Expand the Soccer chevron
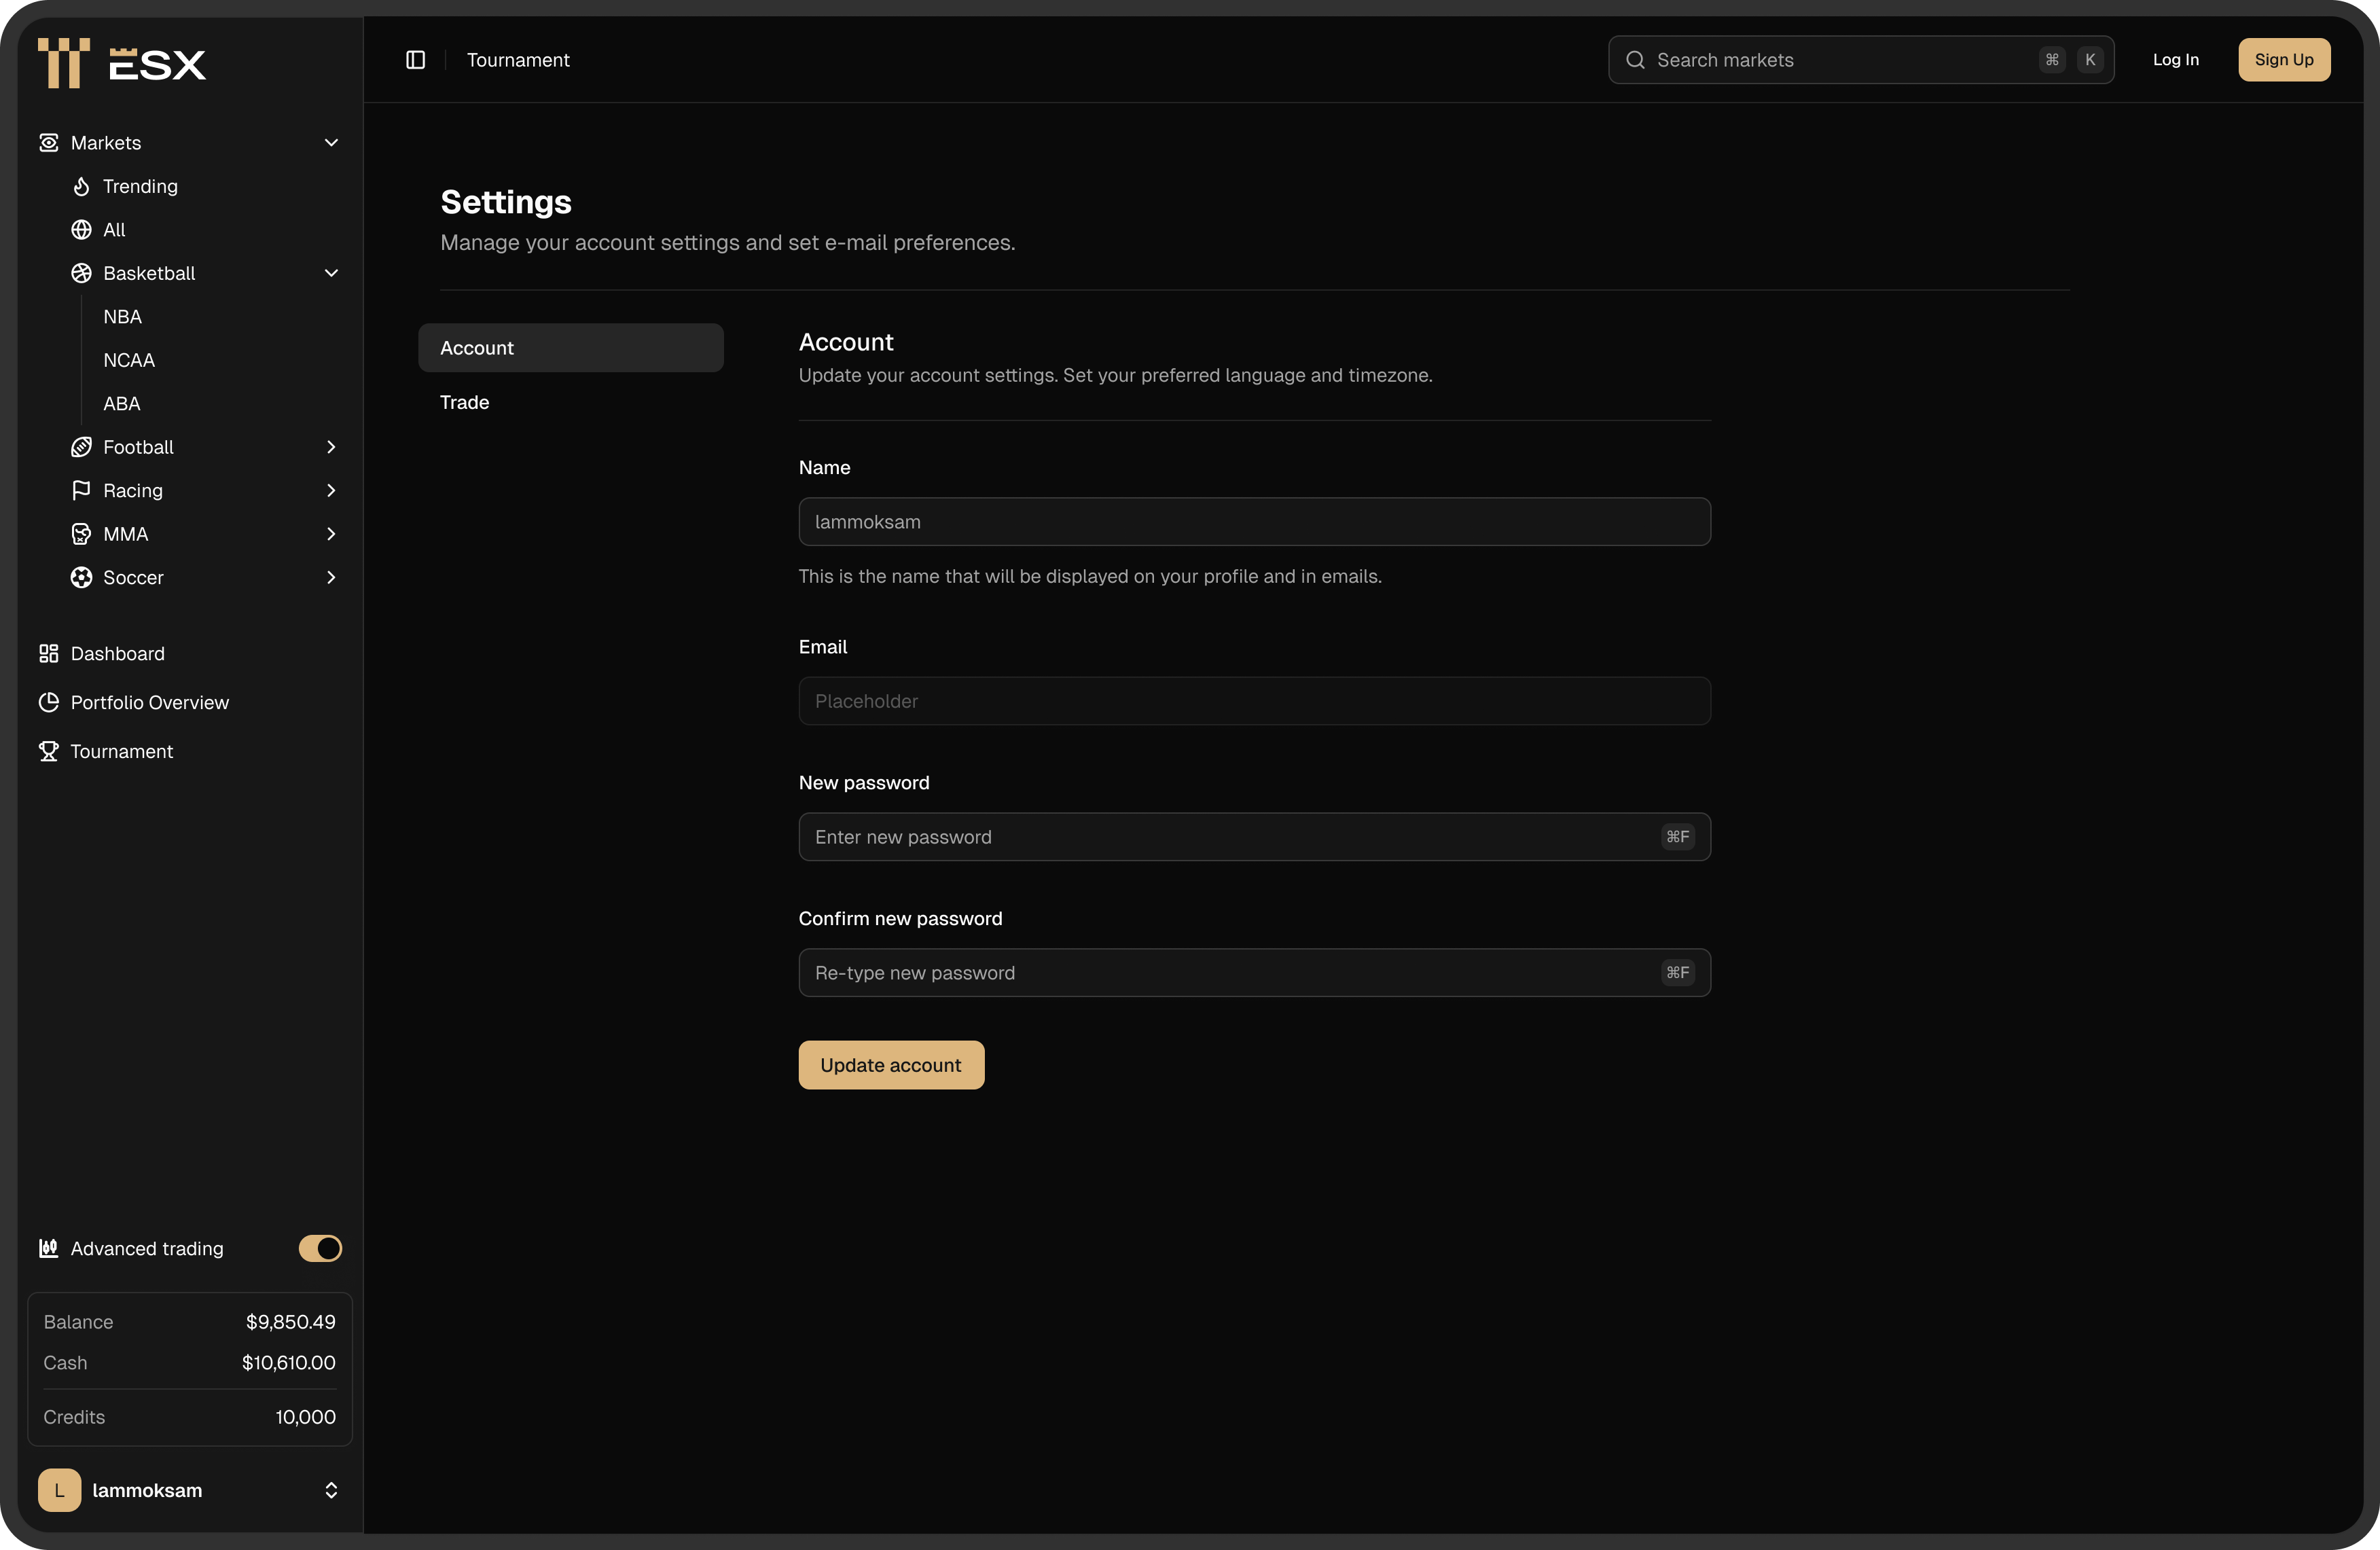 pos(331,577)
